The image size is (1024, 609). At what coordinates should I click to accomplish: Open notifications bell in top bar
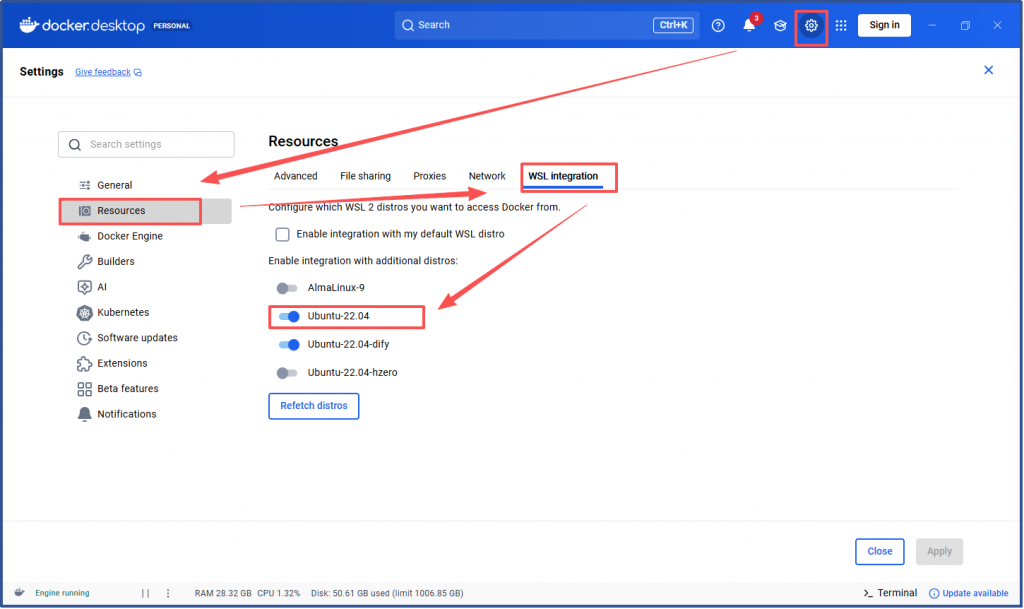tap(749, 25)
